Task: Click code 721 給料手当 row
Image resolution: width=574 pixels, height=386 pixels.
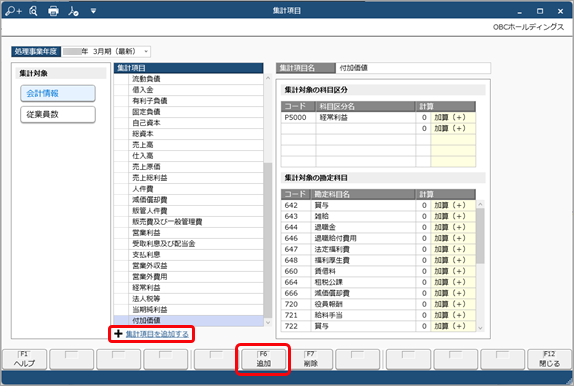Action: coord(379,315)
